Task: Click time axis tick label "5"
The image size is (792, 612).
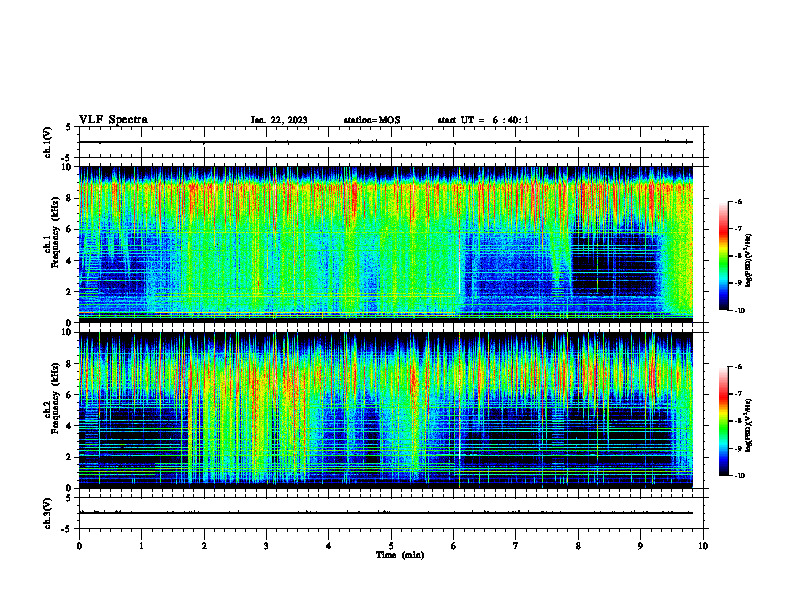Action: 391,546
